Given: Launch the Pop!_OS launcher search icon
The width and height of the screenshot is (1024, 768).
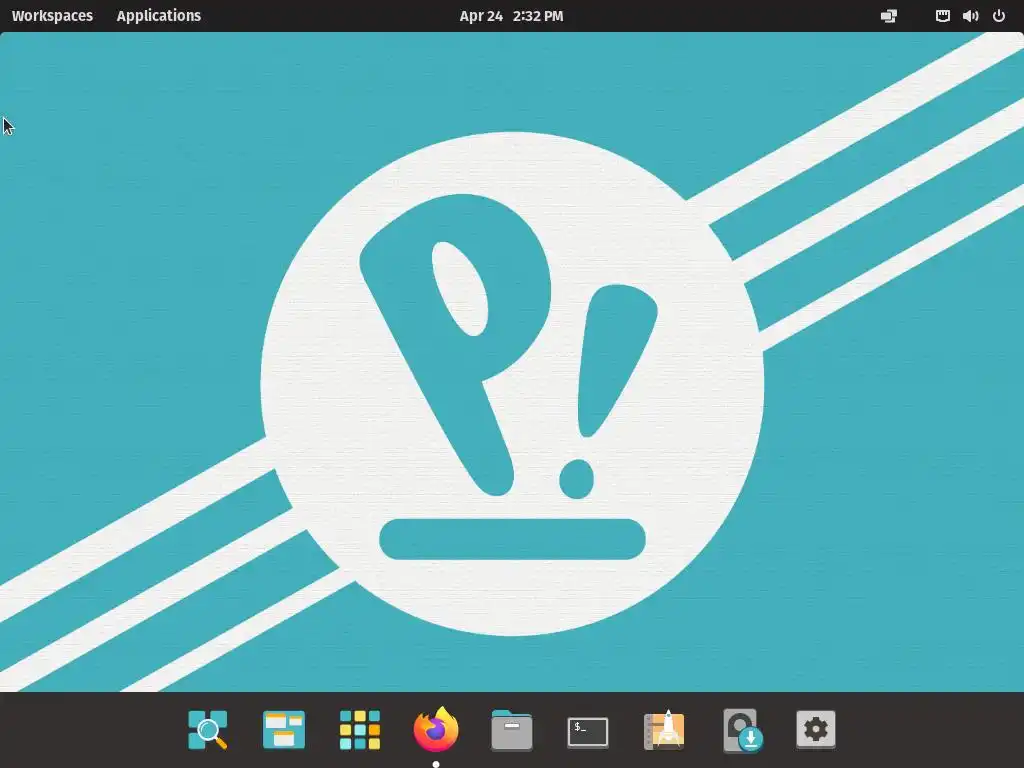Looking at the screenshot, I should pos(208,729).
